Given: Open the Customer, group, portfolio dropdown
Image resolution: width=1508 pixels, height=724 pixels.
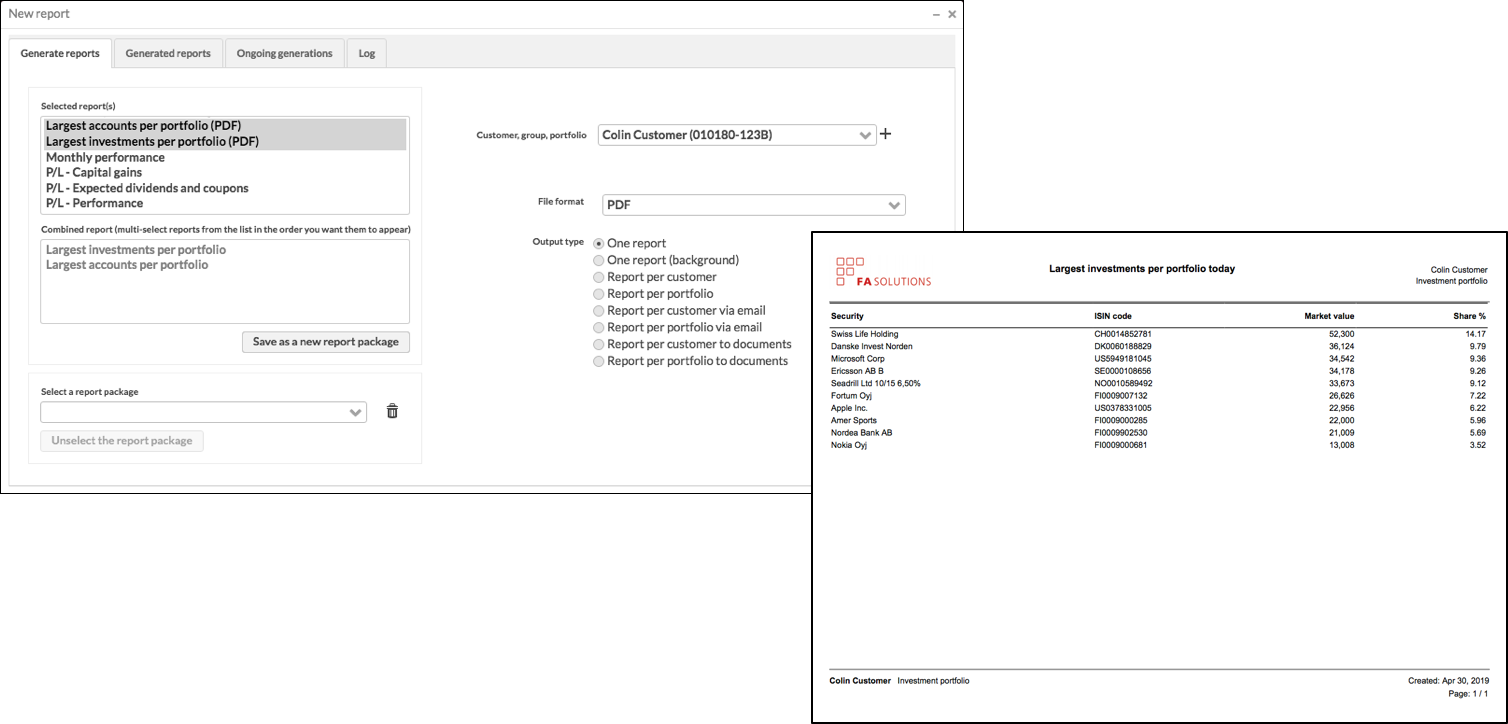Looking at the screenshot, I should click(737, 135).
